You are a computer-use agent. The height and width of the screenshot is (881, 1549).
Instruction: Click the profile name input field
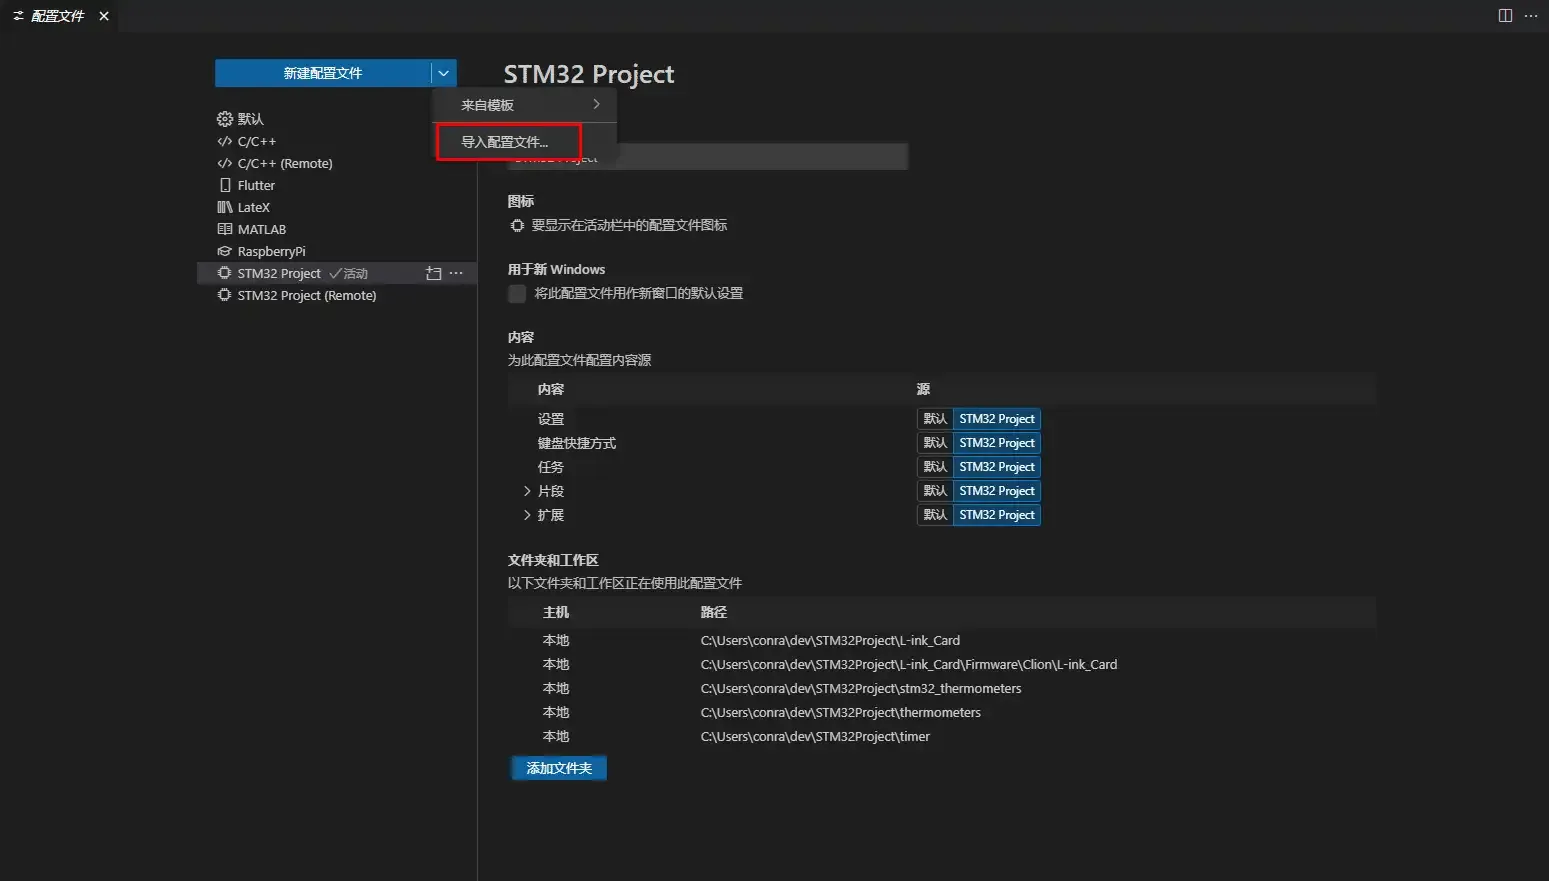(x=707, y=156)
